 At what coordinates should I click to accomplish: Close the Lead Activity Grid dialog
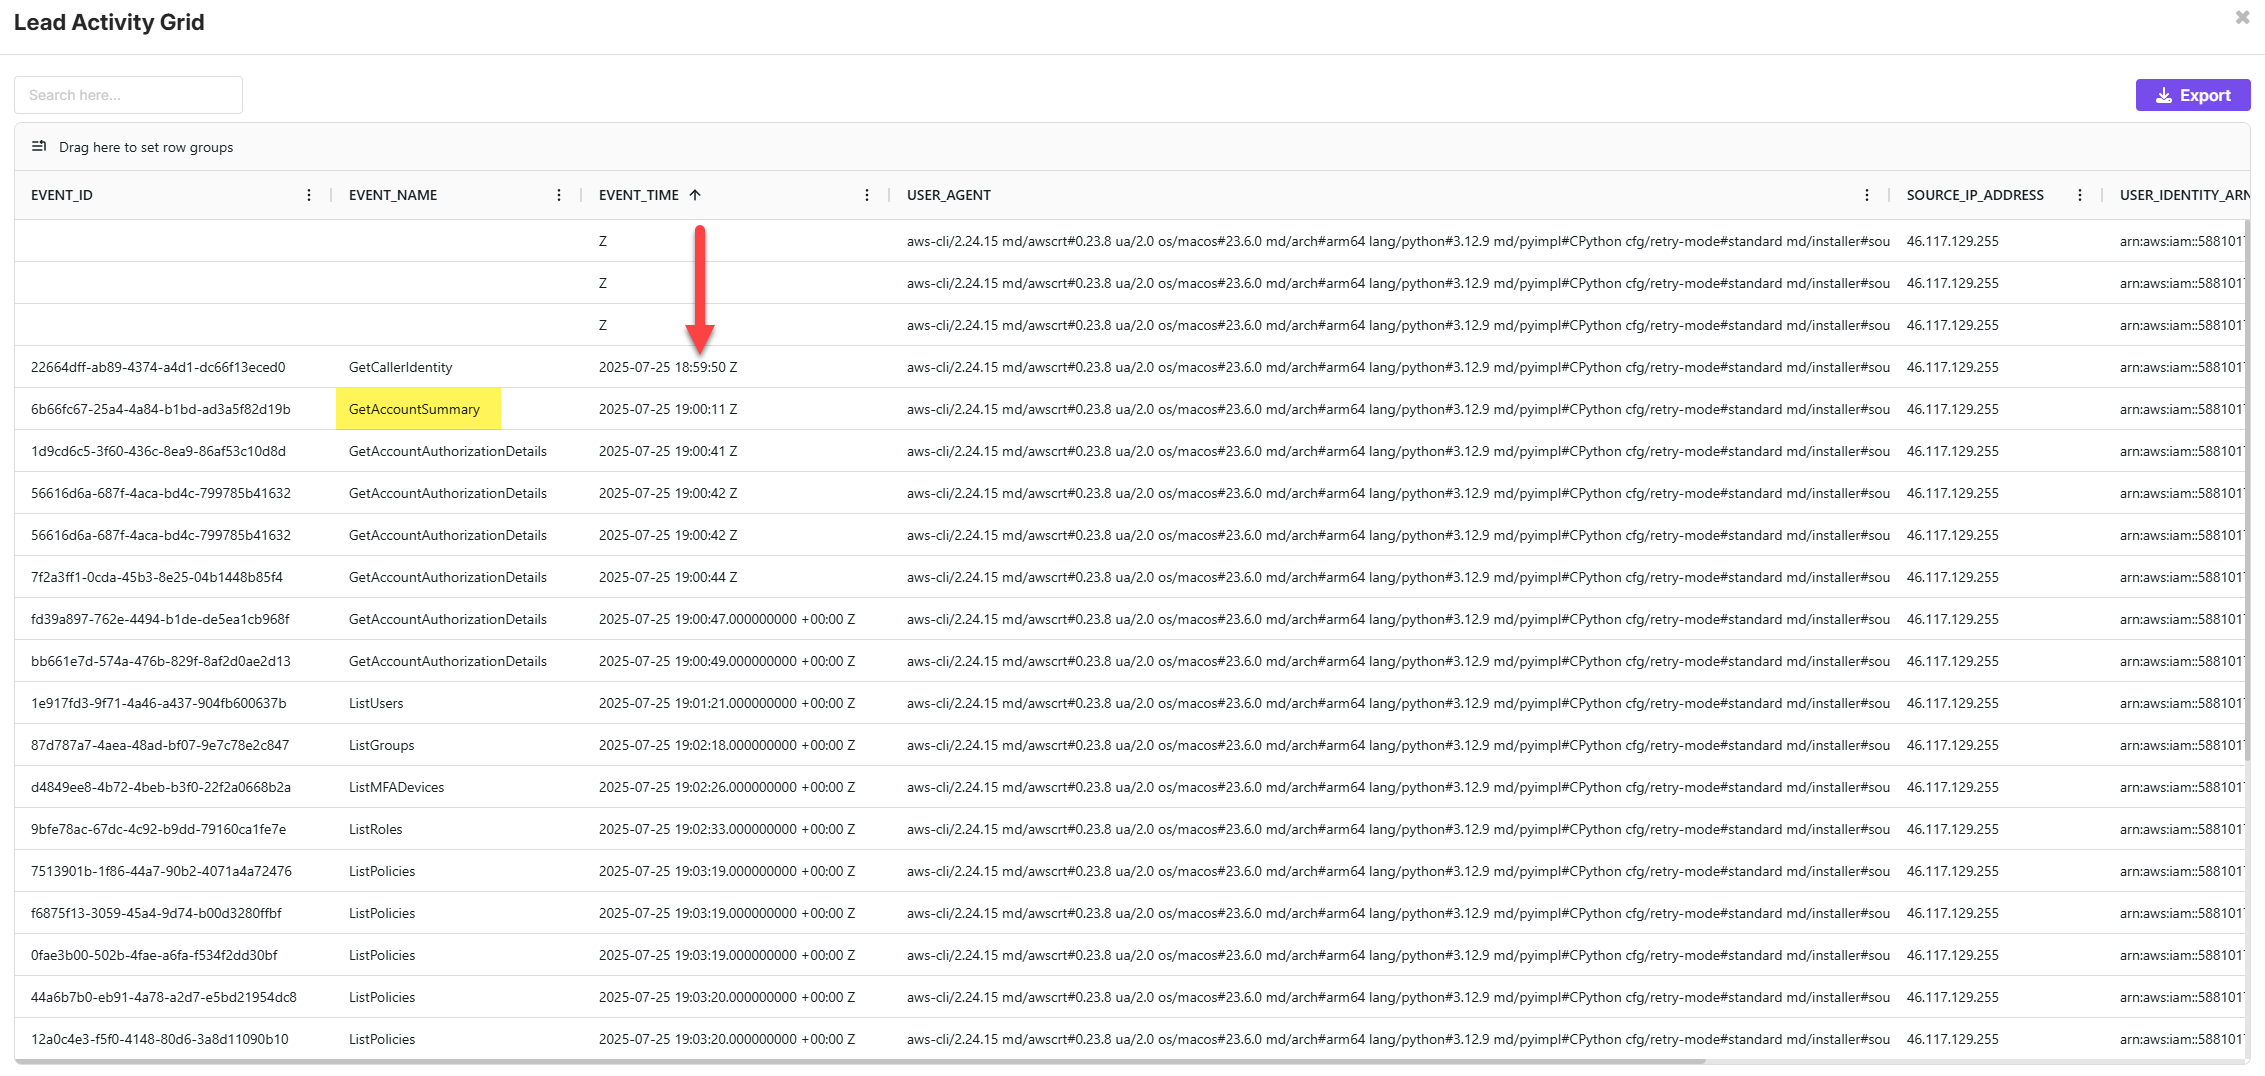pos(2242,17)
